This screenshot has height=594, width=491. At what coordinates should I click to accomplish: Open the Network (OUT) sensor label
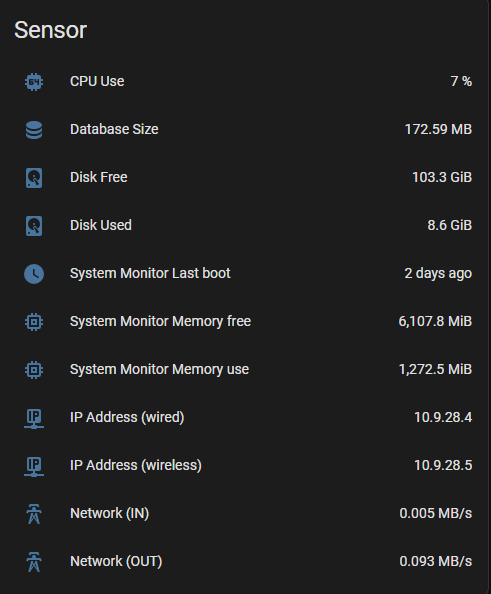point(116,561)
